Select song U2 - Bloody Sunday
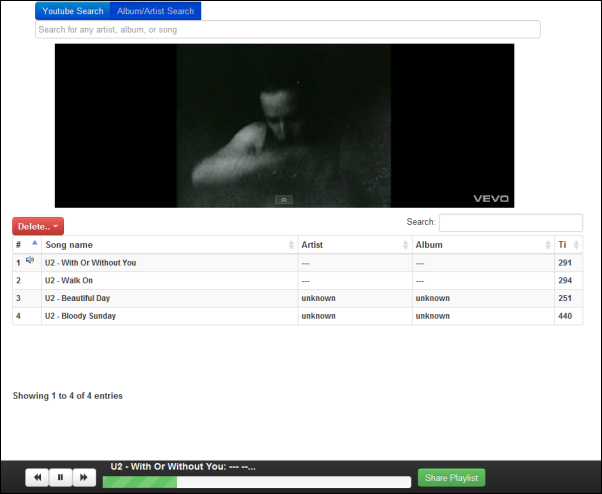Viewport: 602px width, 494px height. point(80,316)
